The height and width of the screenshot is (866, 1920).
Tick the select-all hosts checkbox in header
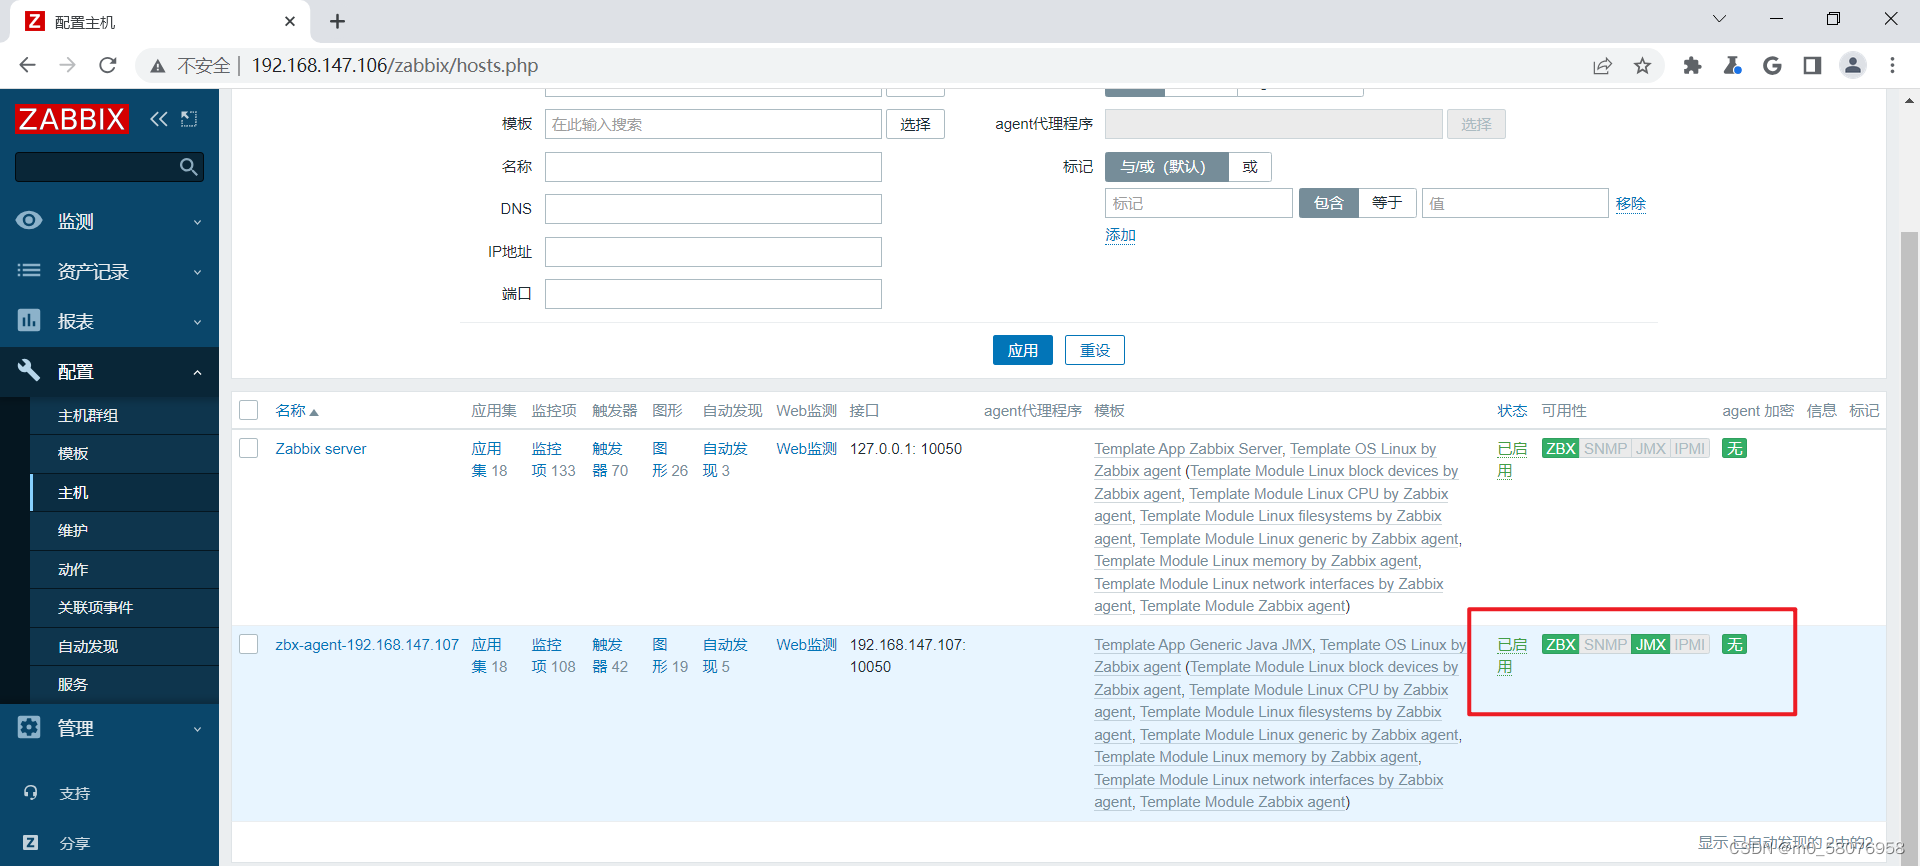(x=249, y=410)
